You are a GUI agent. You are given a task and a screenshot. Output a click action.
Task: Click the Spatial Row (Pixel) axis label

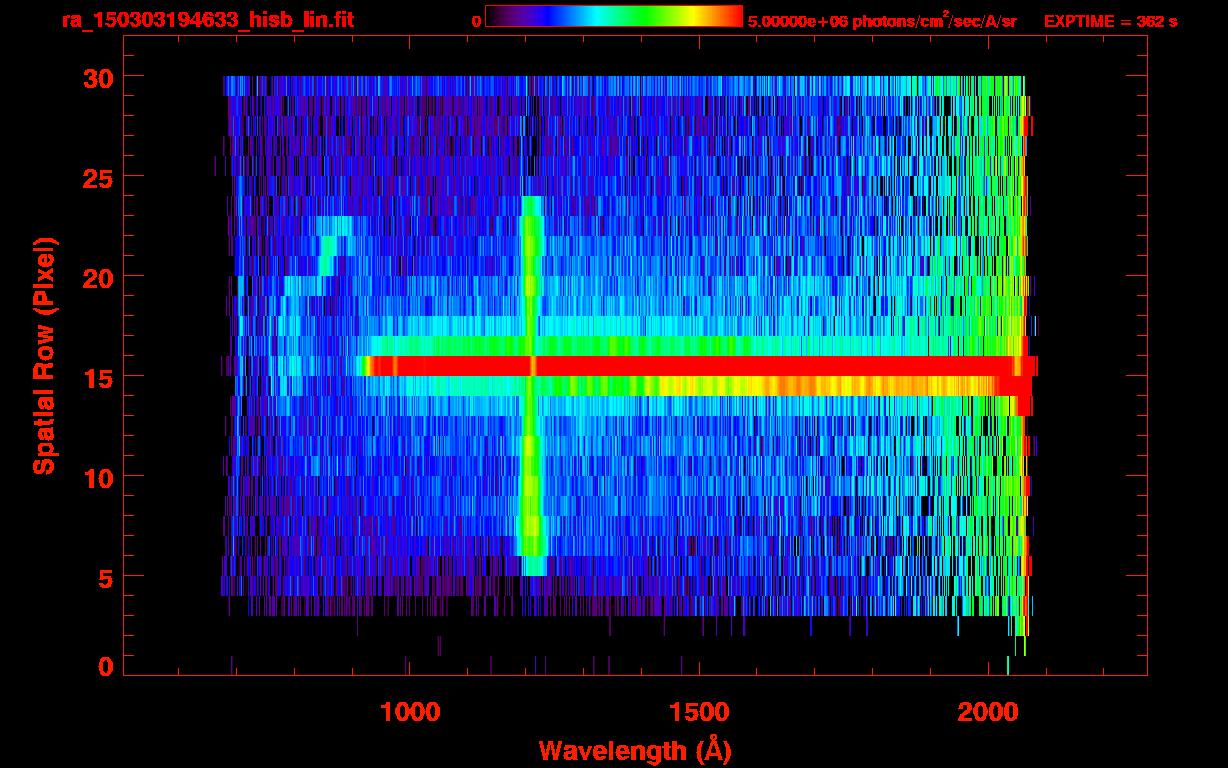click(44, 356)
